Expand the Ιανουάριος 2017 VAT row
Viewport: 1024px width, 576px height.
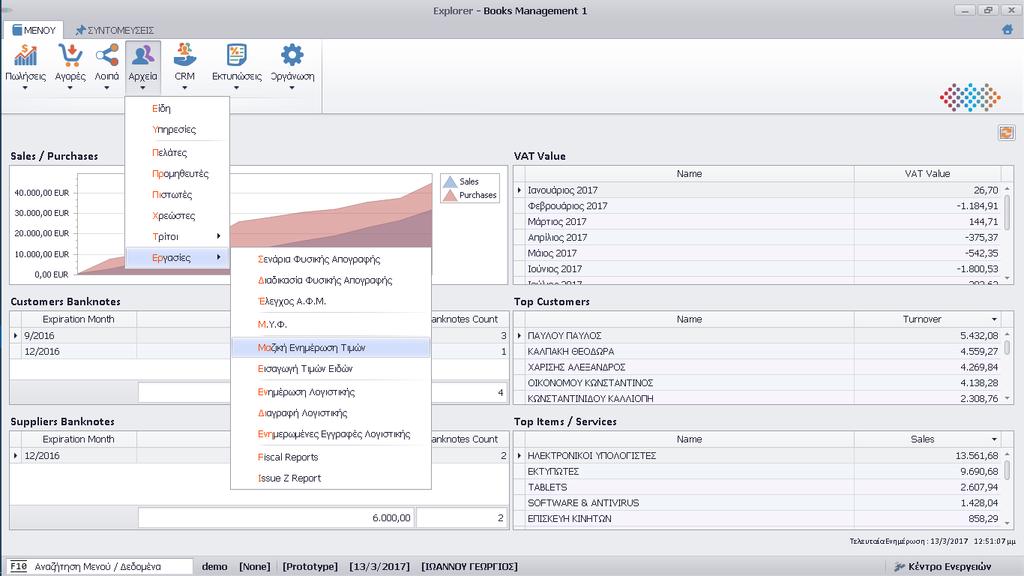click(519, 190)
